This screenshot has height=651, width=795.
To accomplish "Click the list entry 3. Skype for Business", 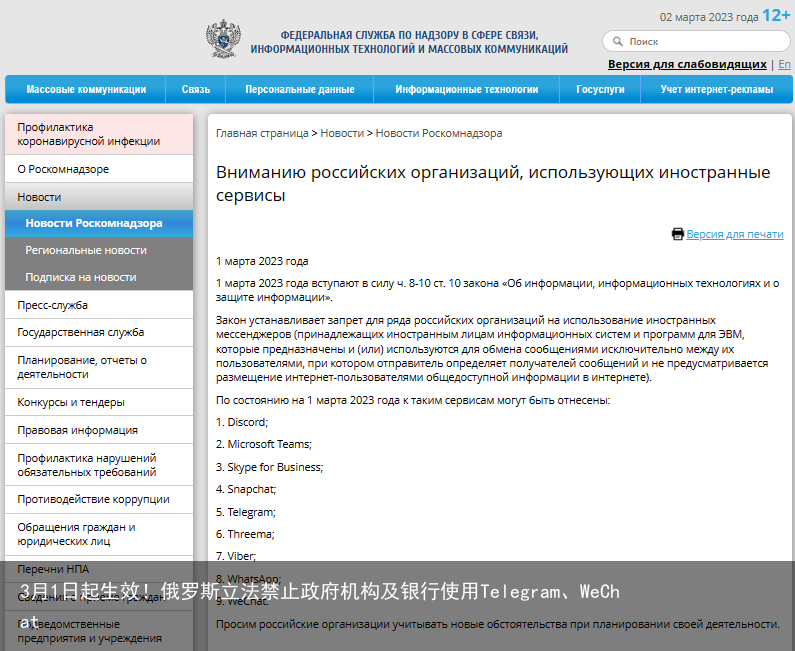I will pos(270,467).
